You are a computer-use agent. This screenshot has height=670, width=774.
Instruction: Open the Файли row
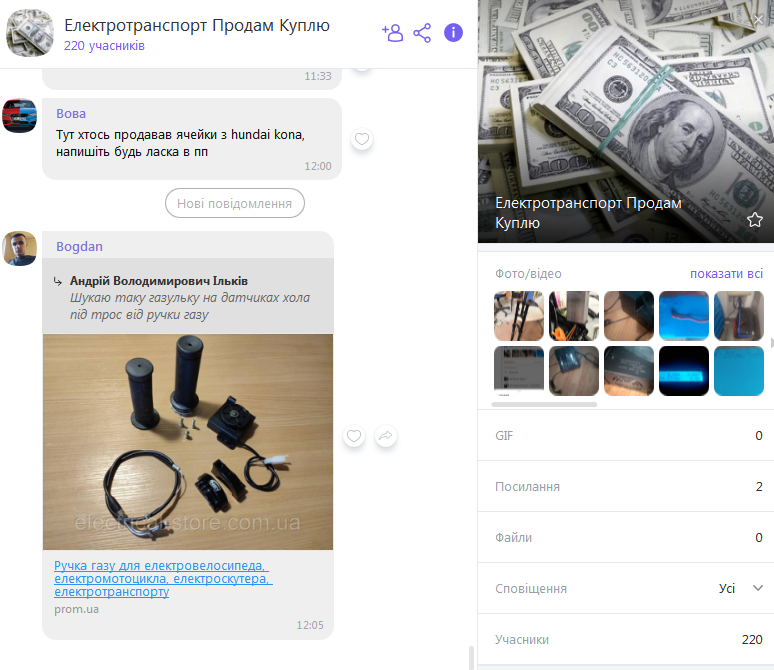point(625,537)
